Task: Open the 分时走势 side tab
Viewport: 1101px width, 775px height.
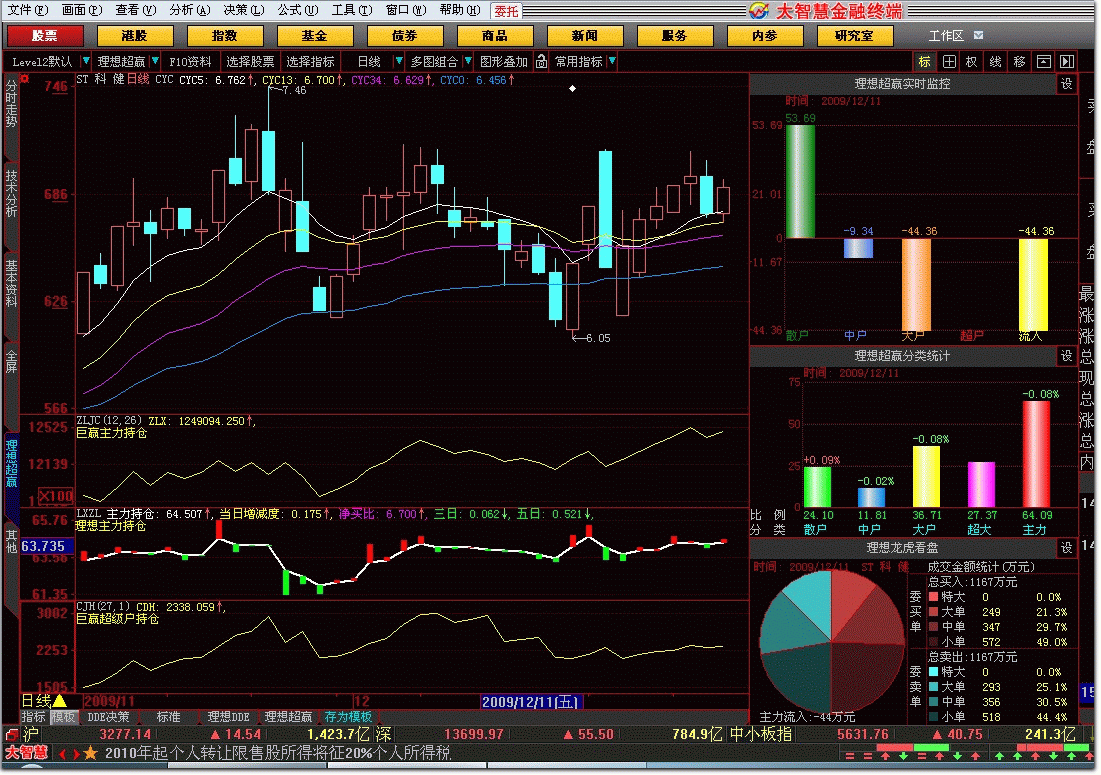Action: 11,104
